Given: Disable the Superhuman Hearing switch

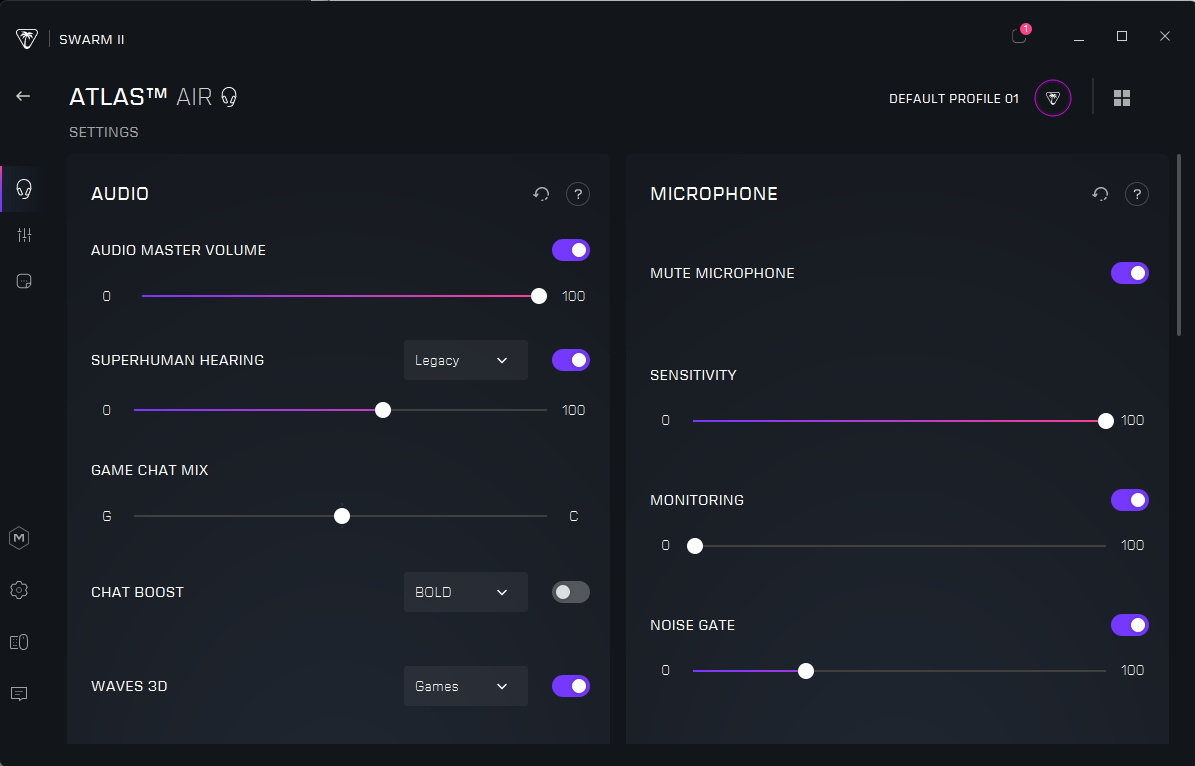Looking at the screenshot, I should coord(571,360).
